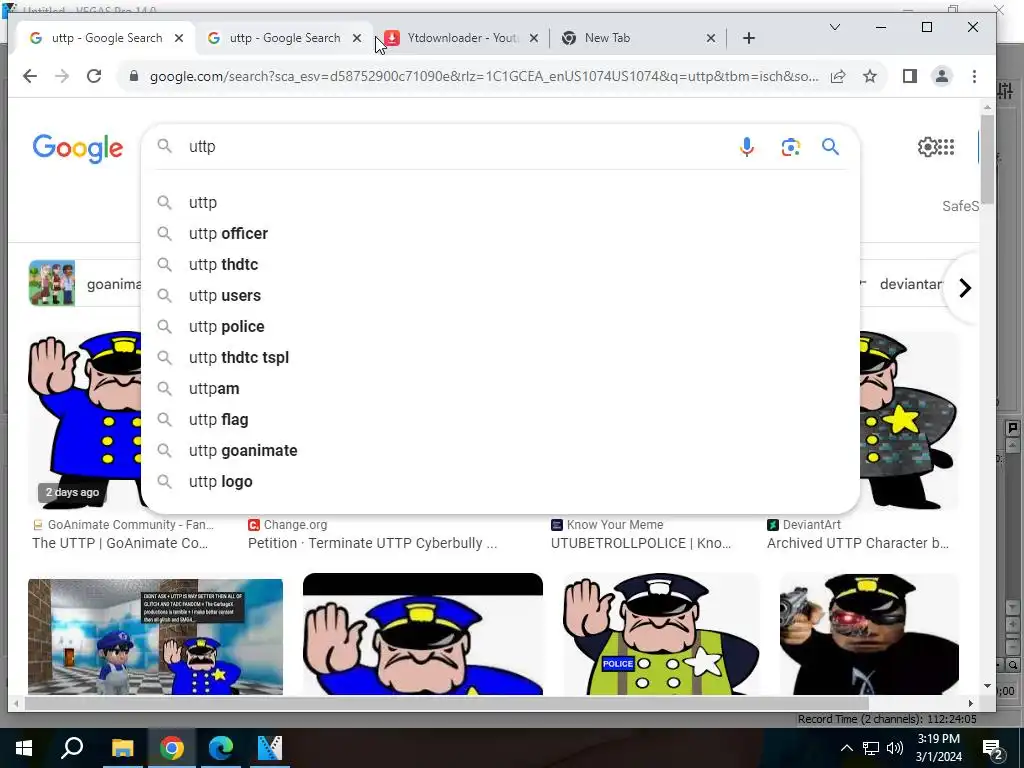This screenshot has height=768, width=1024.
Task: Reload the Google search page
Action: pyautogui.click(x=94, y=76)
